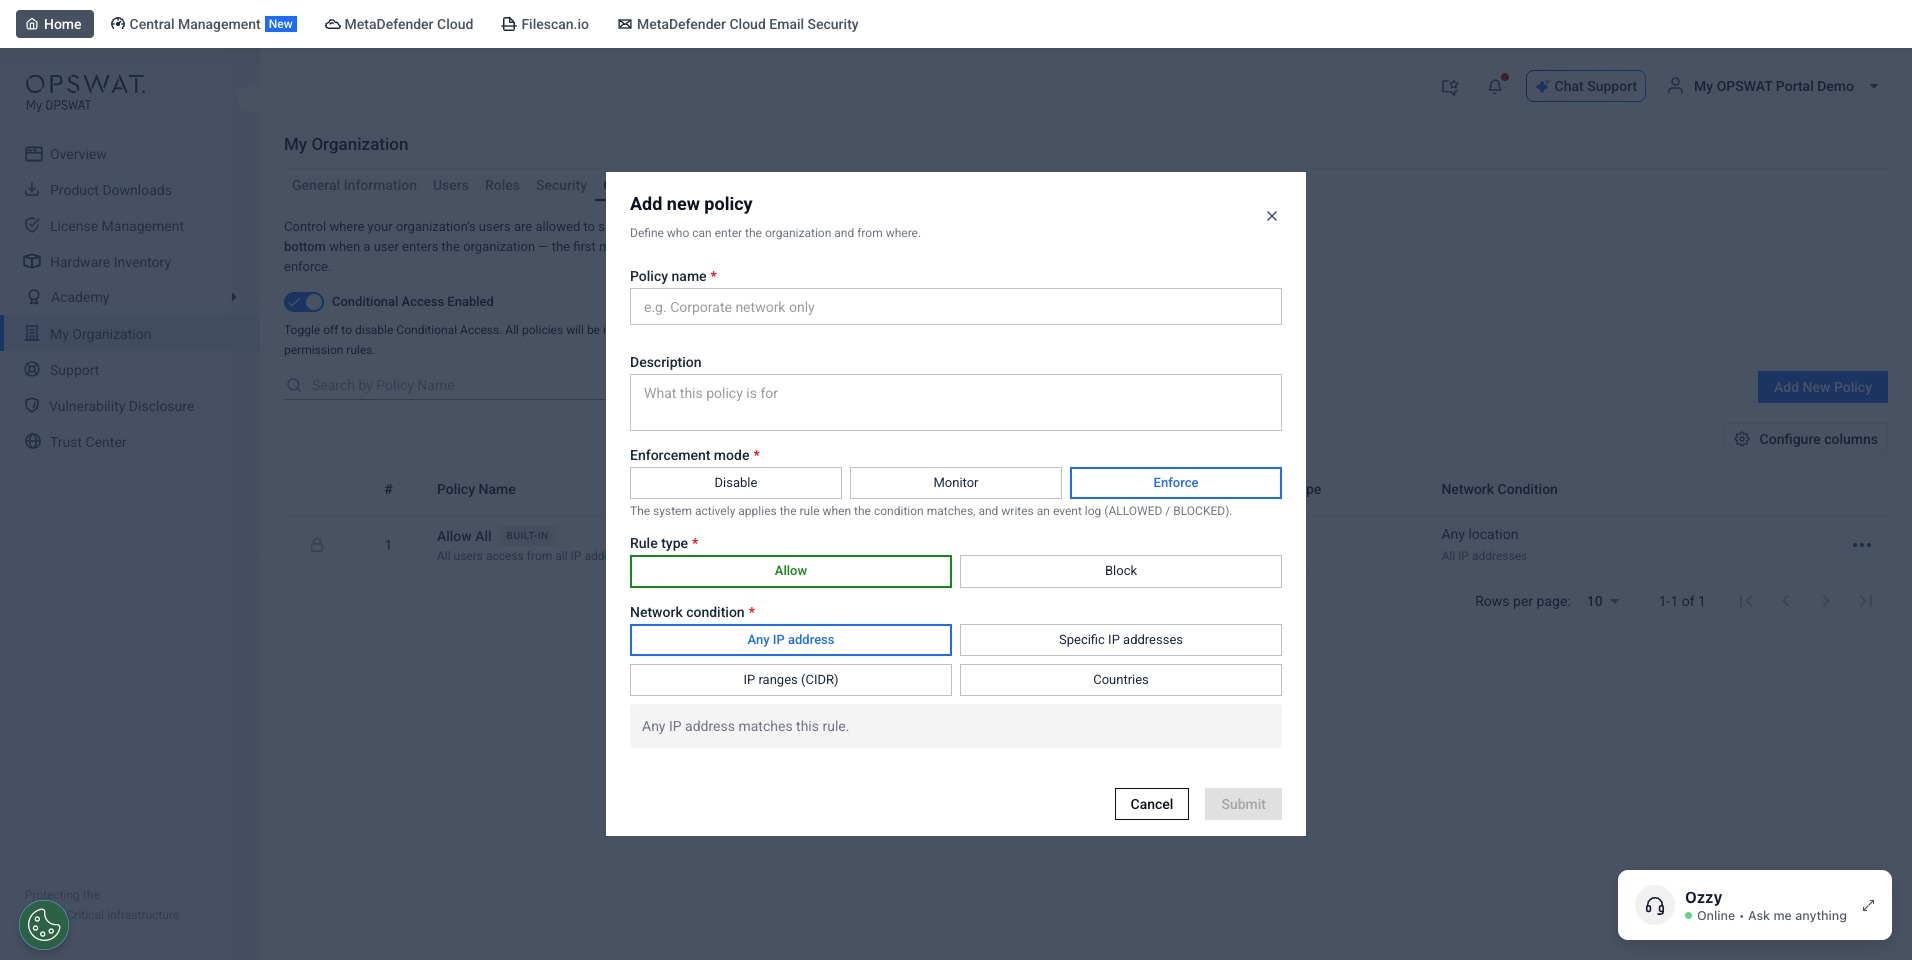The width and height of the screenshot is (1912, 960).
Task: Click the Email Security envelope icon
Action: 625,24
